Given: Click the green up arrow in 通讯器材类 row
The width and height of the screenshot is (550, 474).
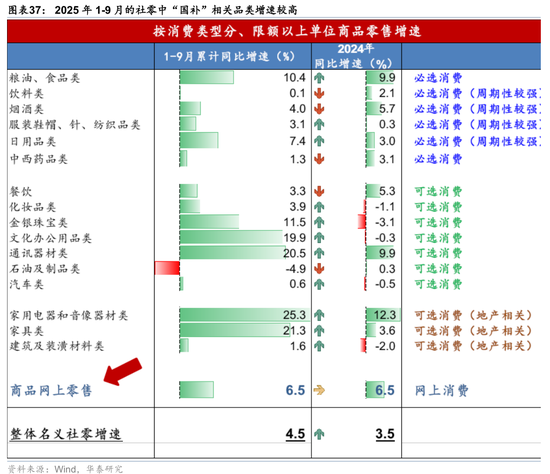Looking at the screenshot, I should click(x=319, y=253).
